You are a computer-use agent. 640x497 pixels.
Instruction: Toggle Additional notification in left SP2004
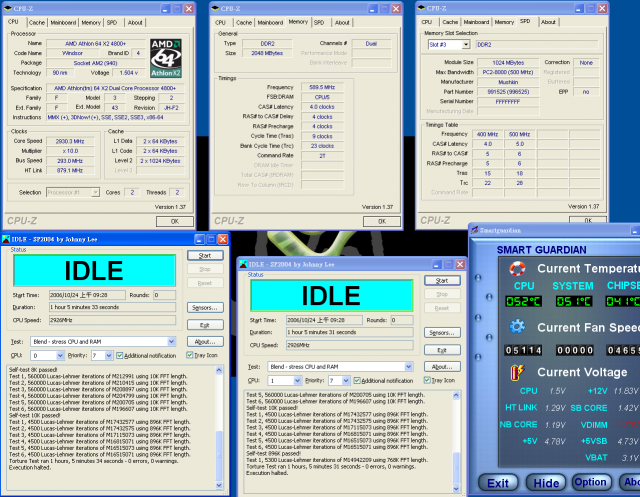[x=120, y=355]
